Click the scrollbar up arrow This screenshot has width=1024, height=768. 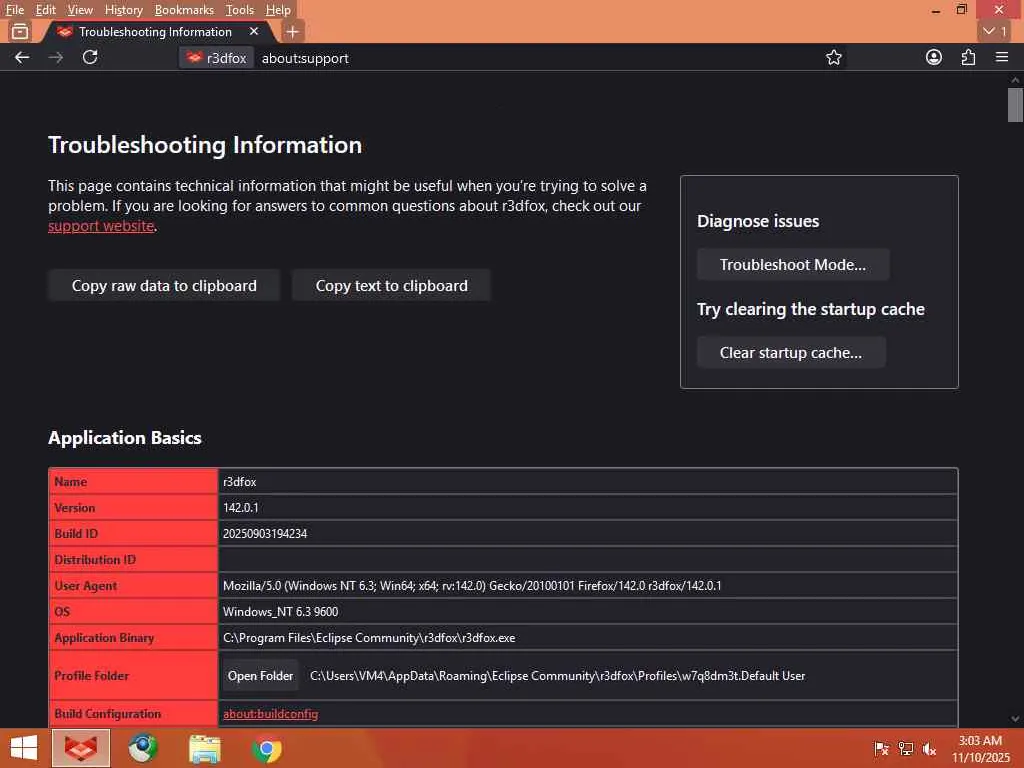pos(1015,80)
